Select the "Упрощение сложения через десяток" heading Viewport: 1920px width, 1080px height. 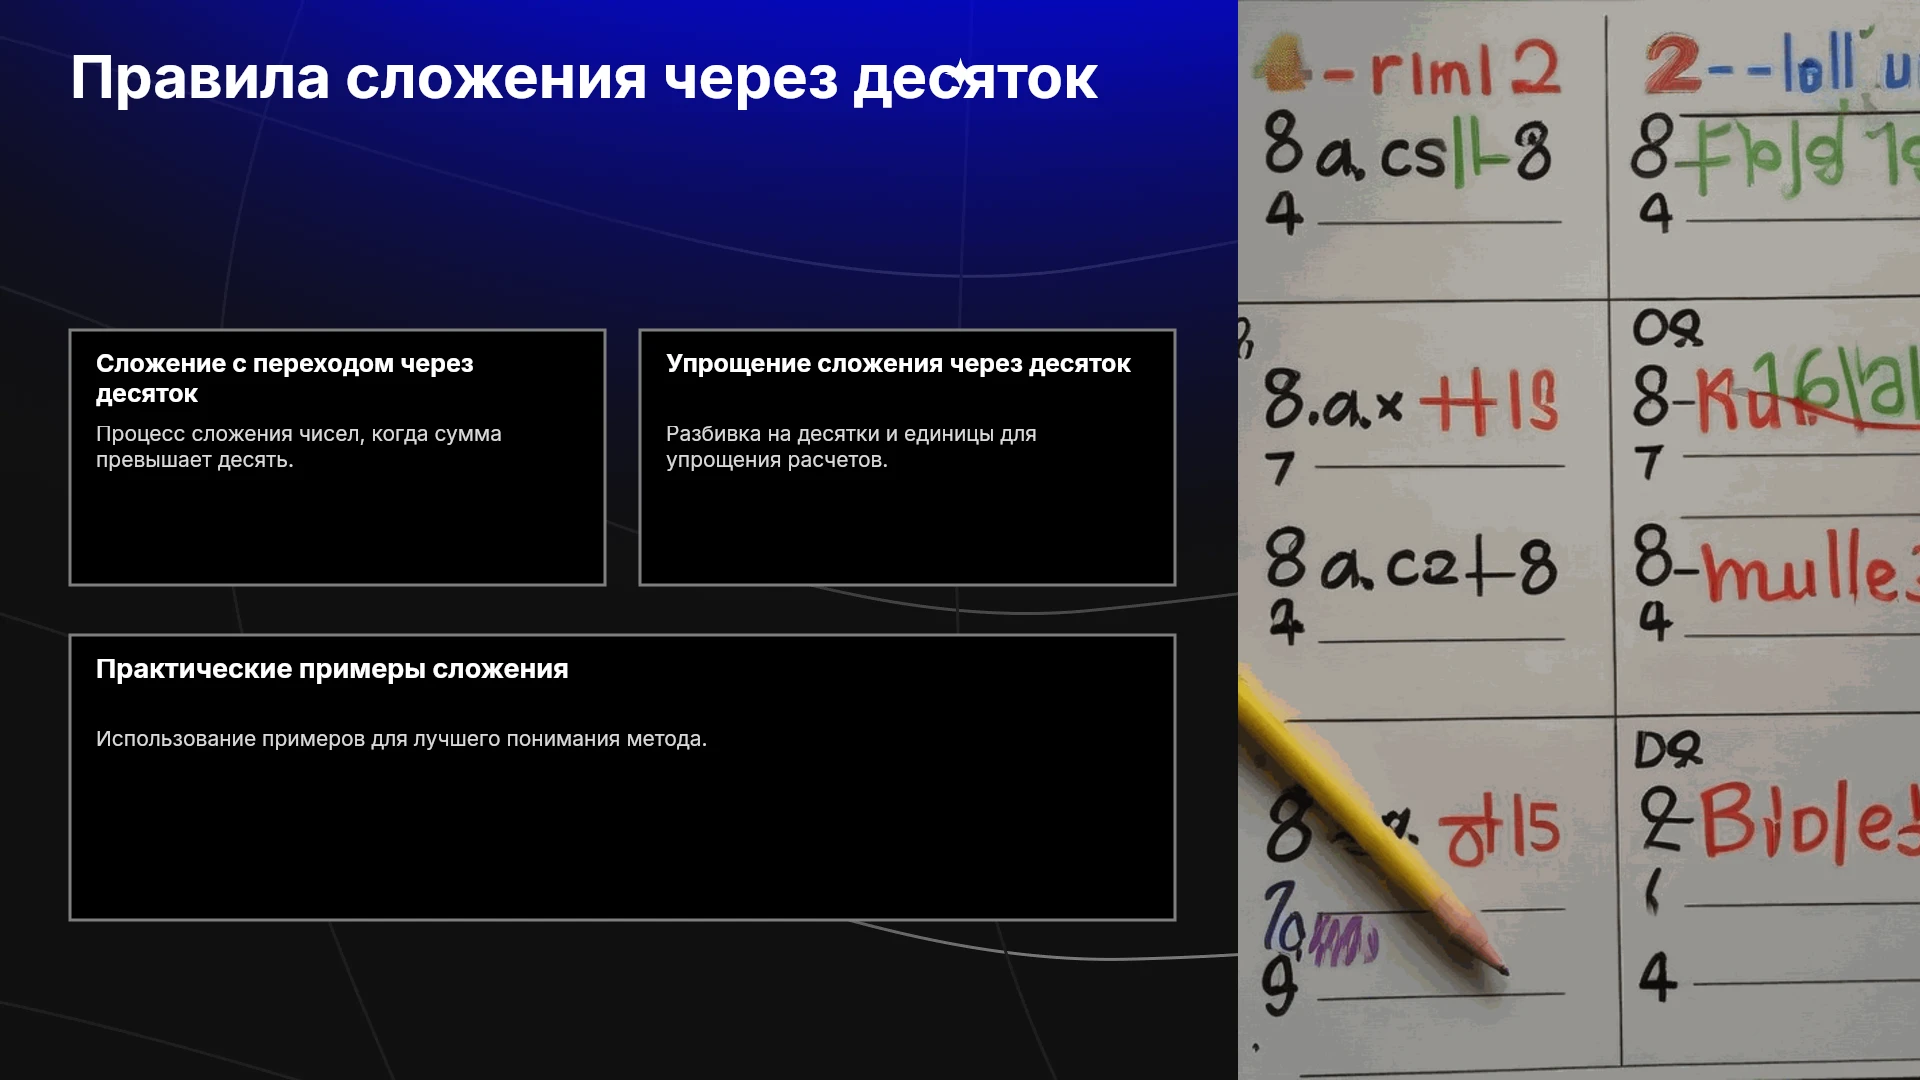click(x=898, y=364)
